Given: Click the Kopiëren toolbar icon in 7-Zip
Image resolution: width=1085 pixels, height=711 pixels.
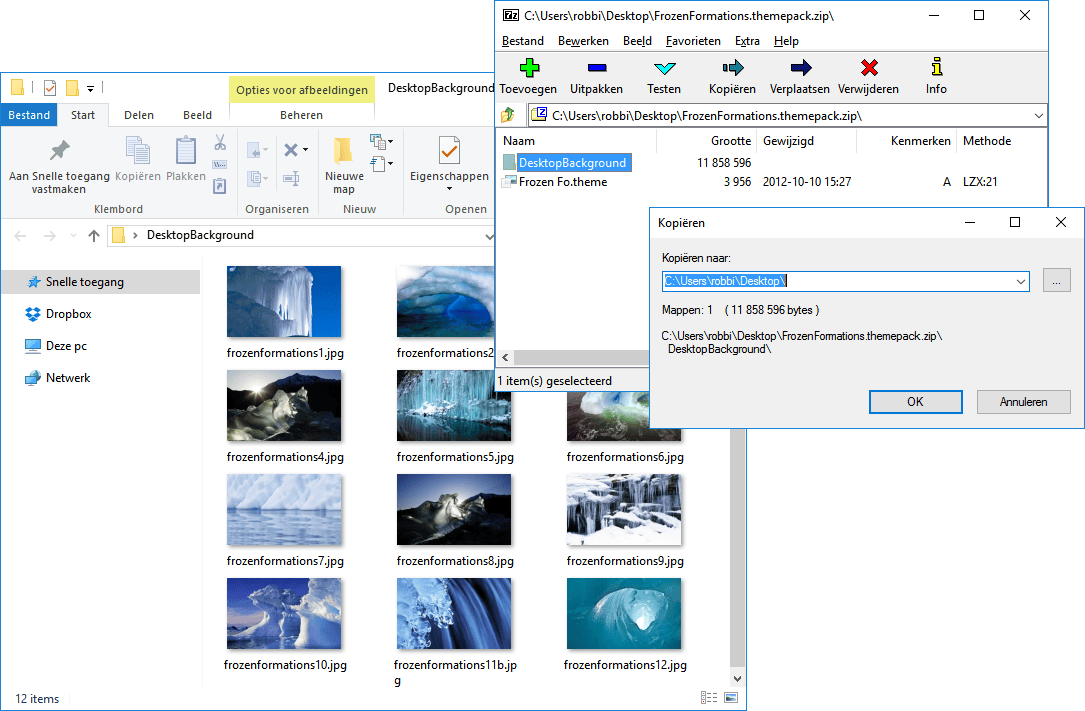Looking at the screenshot, I should coord(732,69).
